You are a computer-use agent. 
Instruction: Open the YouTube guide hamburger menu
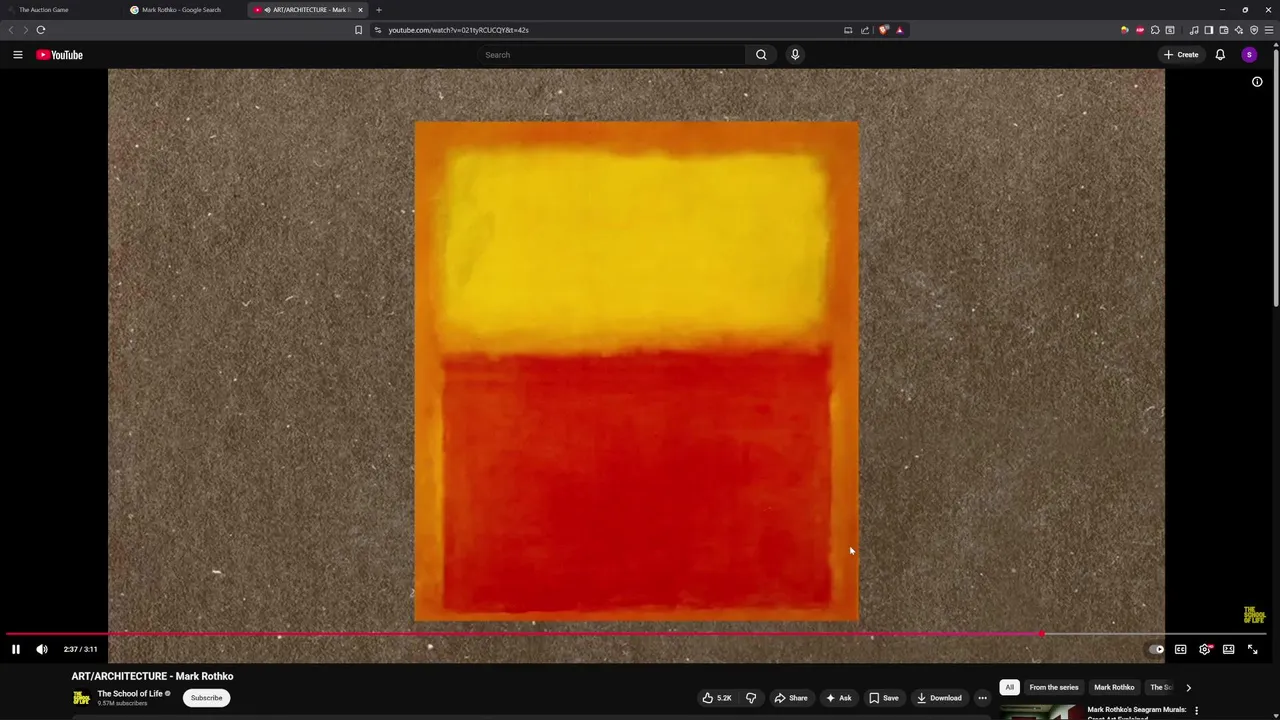click(x=17, y=55)
